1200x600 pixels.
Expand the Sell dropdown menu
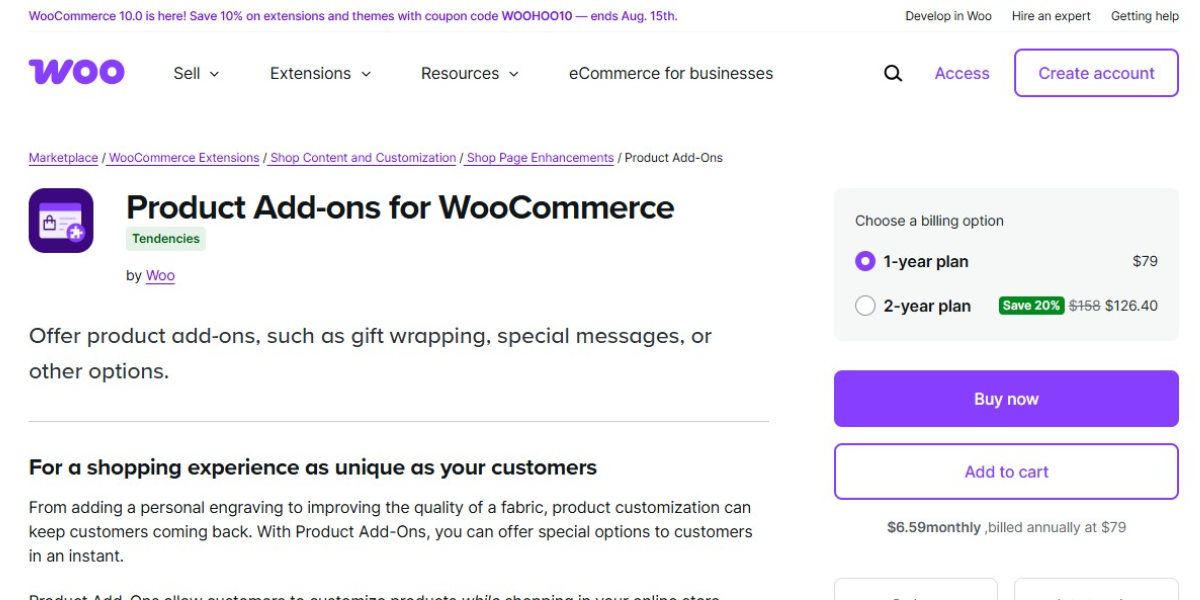(196, 73)
